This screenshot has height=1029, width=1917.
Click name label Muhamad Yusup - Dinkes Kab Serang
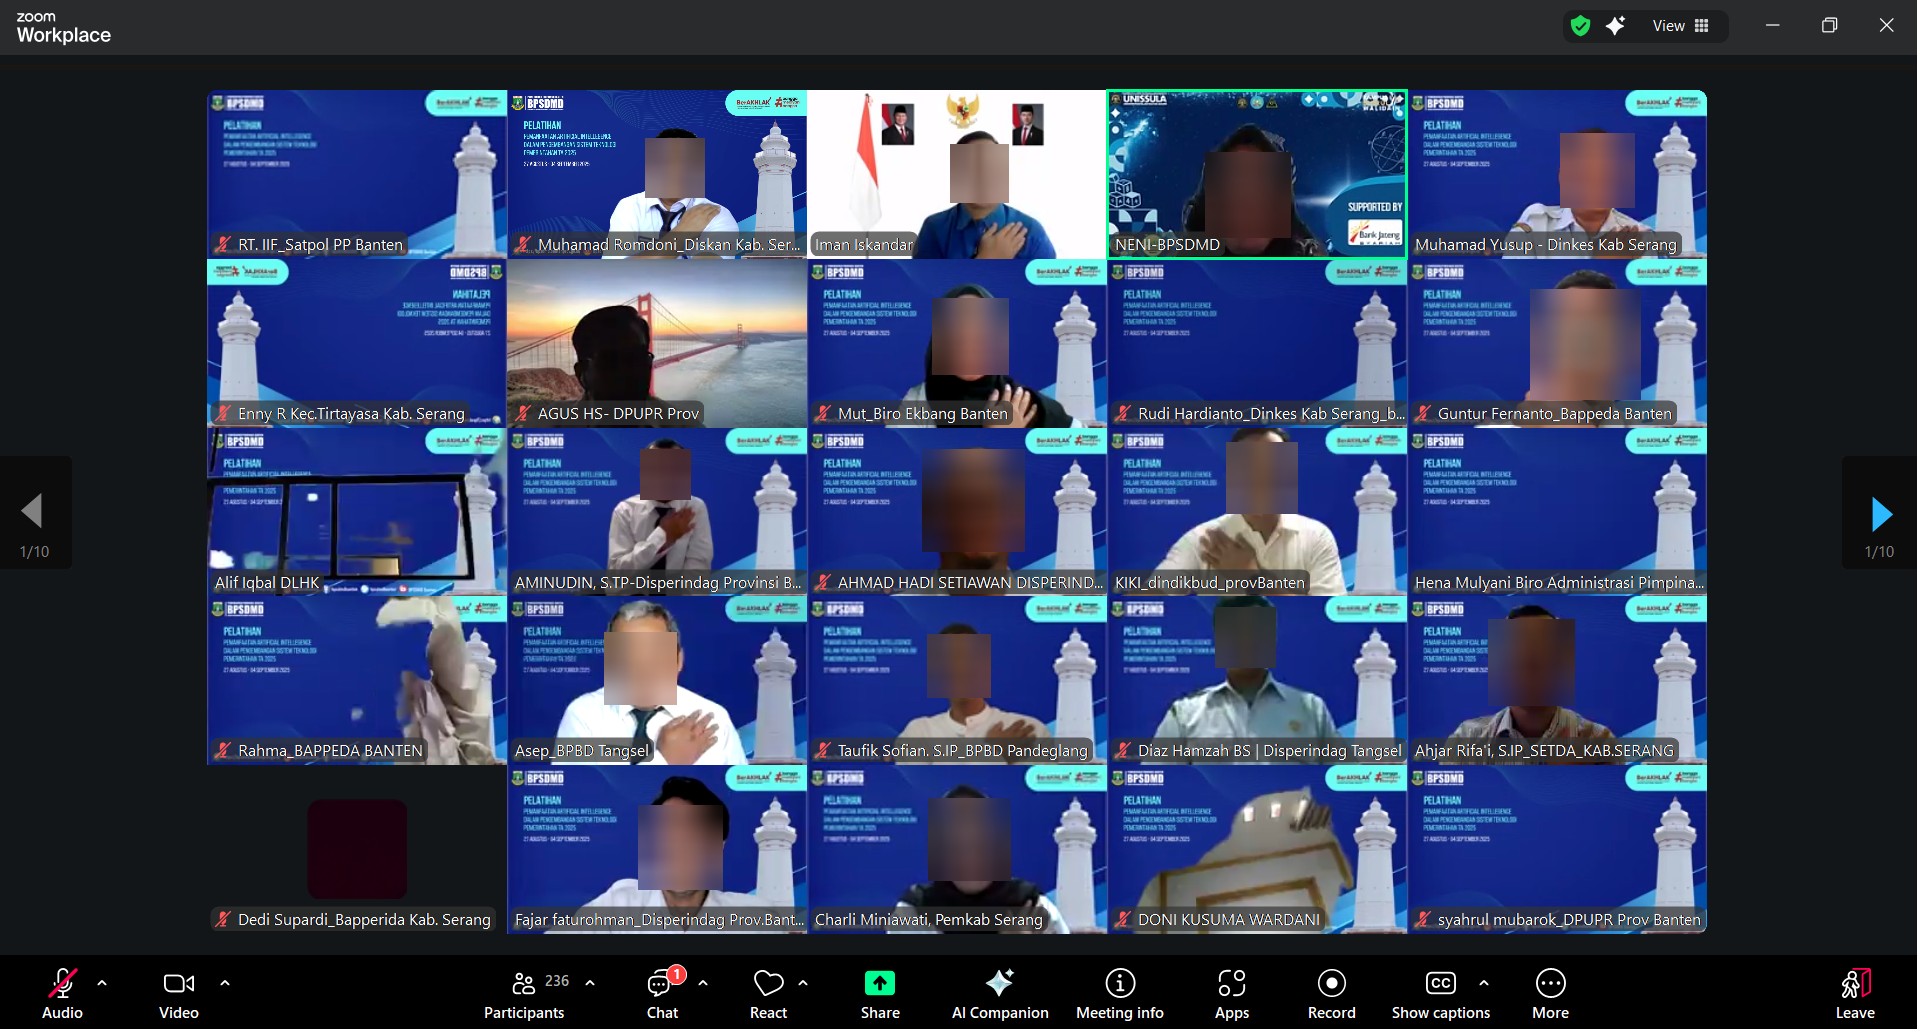tap(1545, 245)
